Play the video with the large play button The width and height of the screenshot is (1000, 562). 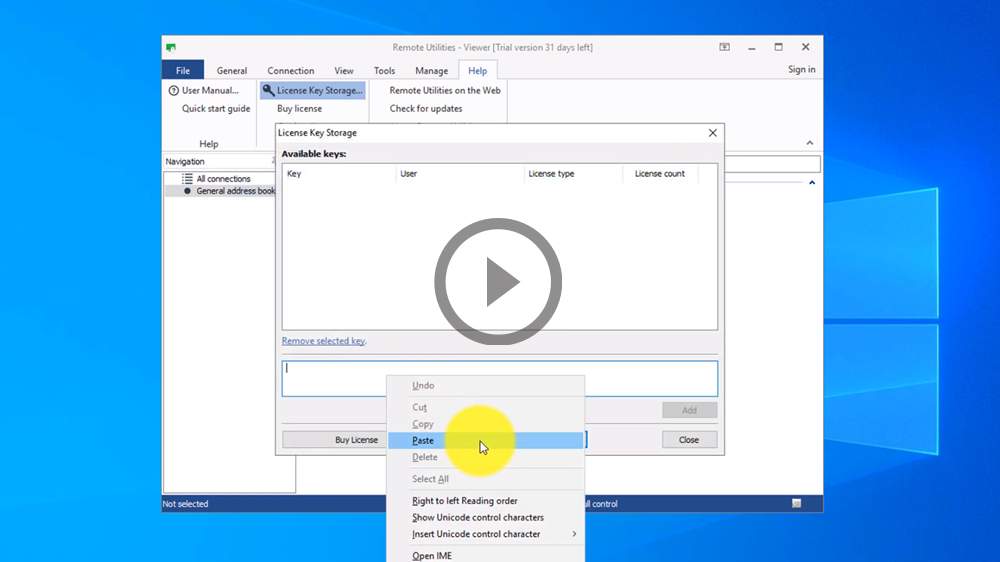(498, 281)
